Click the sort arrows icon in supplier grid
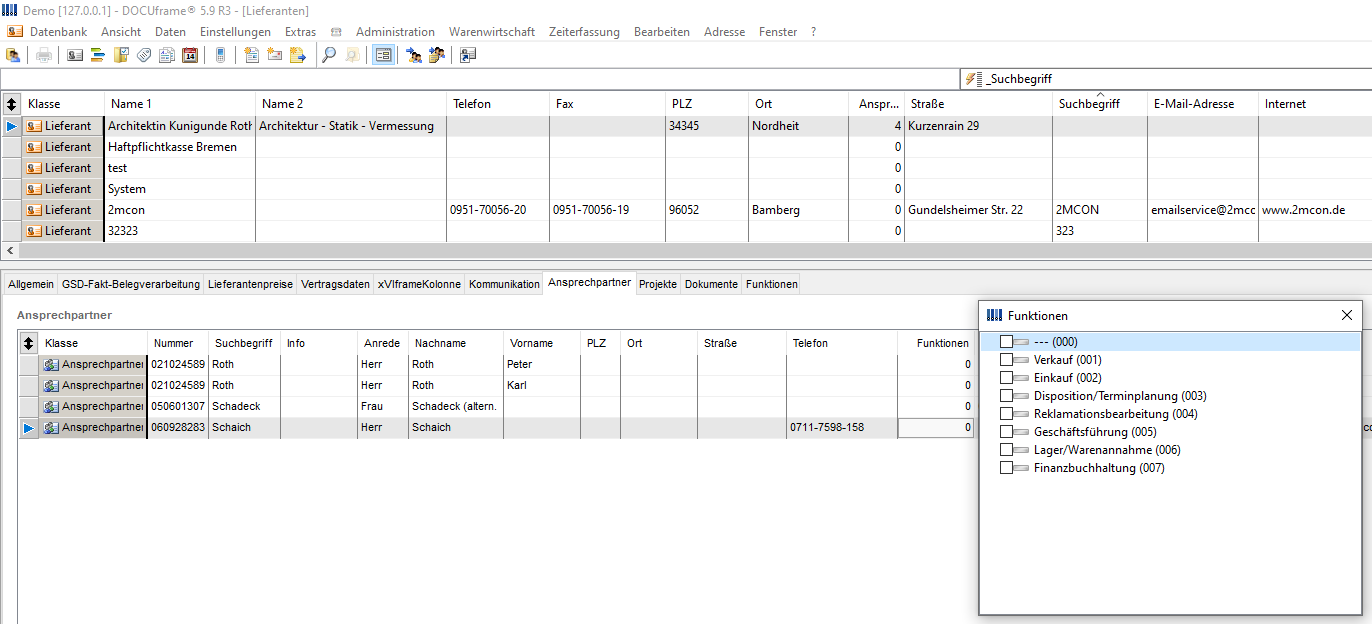The width and height of the screenshot is (1372, 624). tap(12, 104)
